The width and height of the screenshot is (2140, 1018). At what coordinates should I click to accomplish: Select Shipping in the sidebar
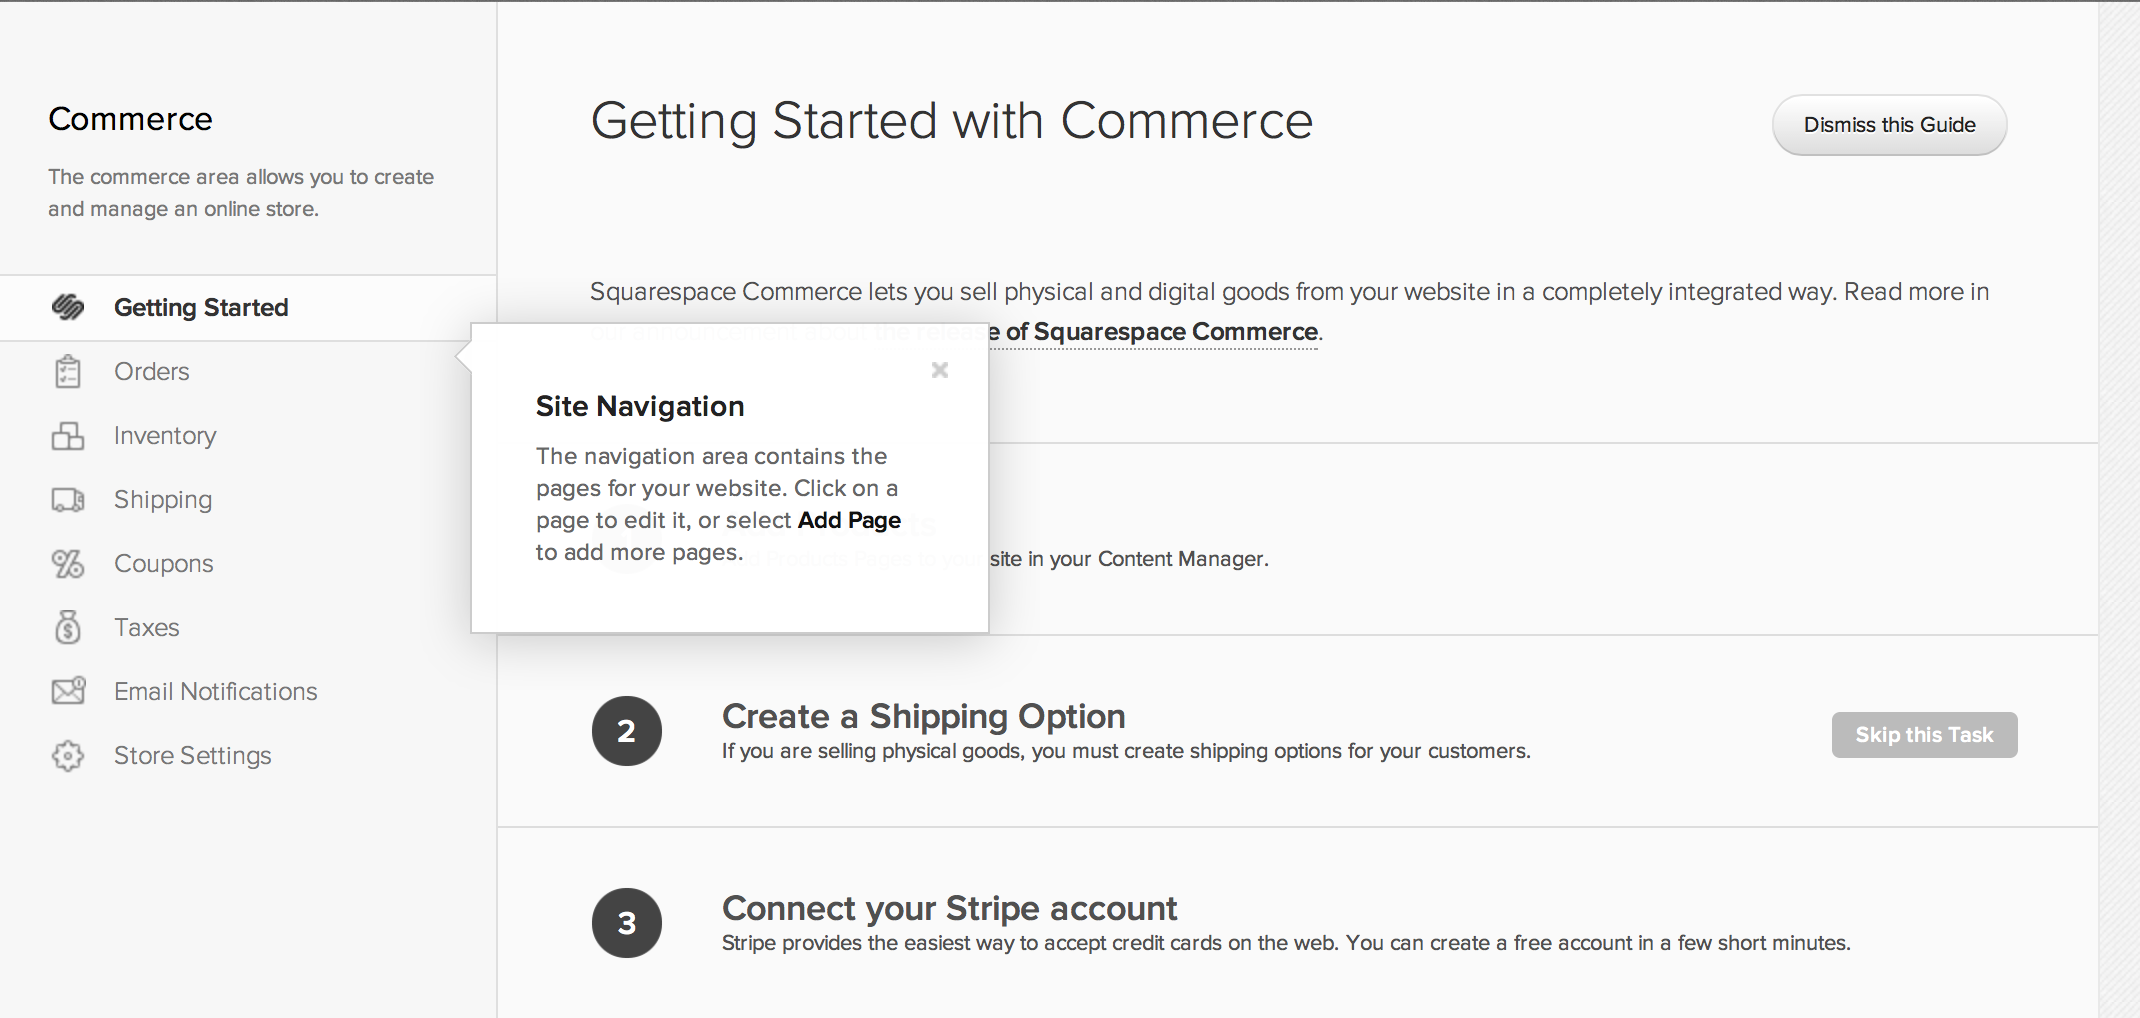[x=163, y=499]
